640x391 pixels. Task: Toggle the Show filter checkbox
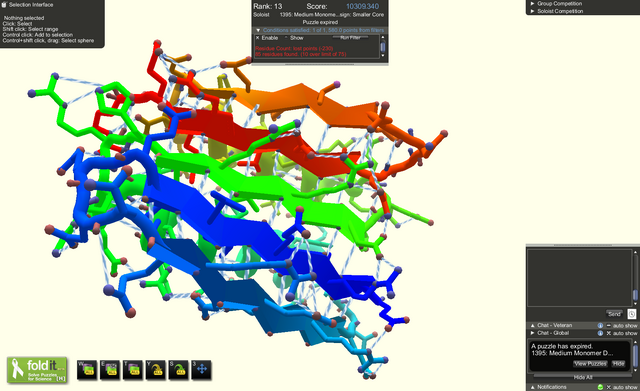click(x=286, y=38)
